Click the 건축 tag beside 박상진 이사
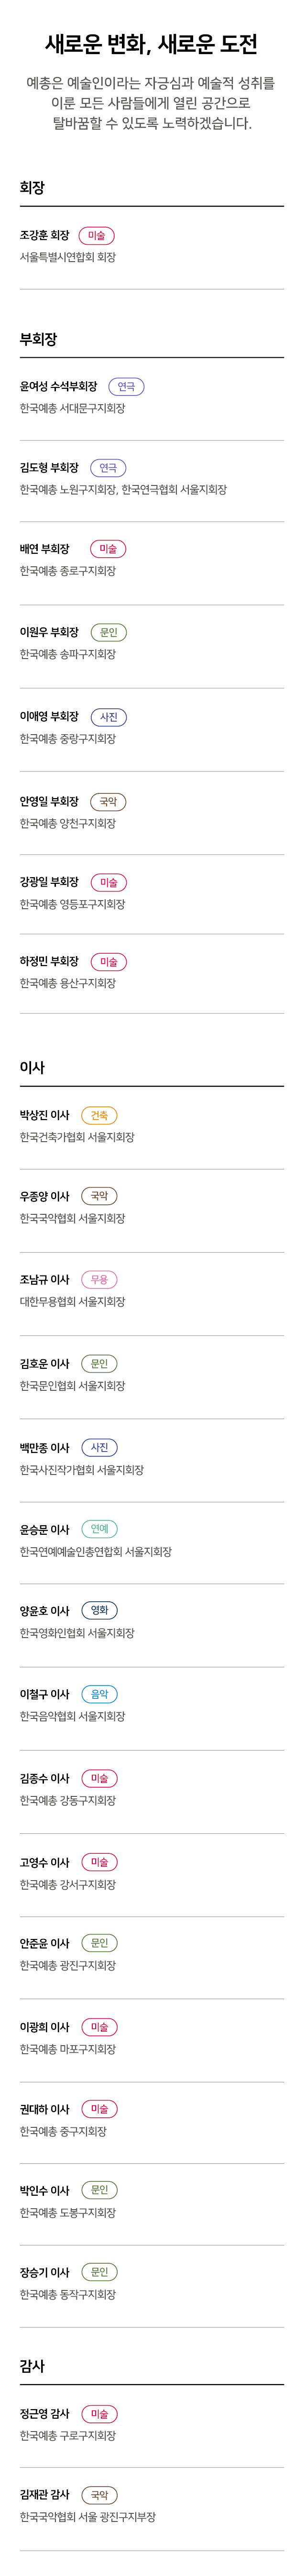The width and height of the screenshot is (306, 2576). pos(99,1115)
